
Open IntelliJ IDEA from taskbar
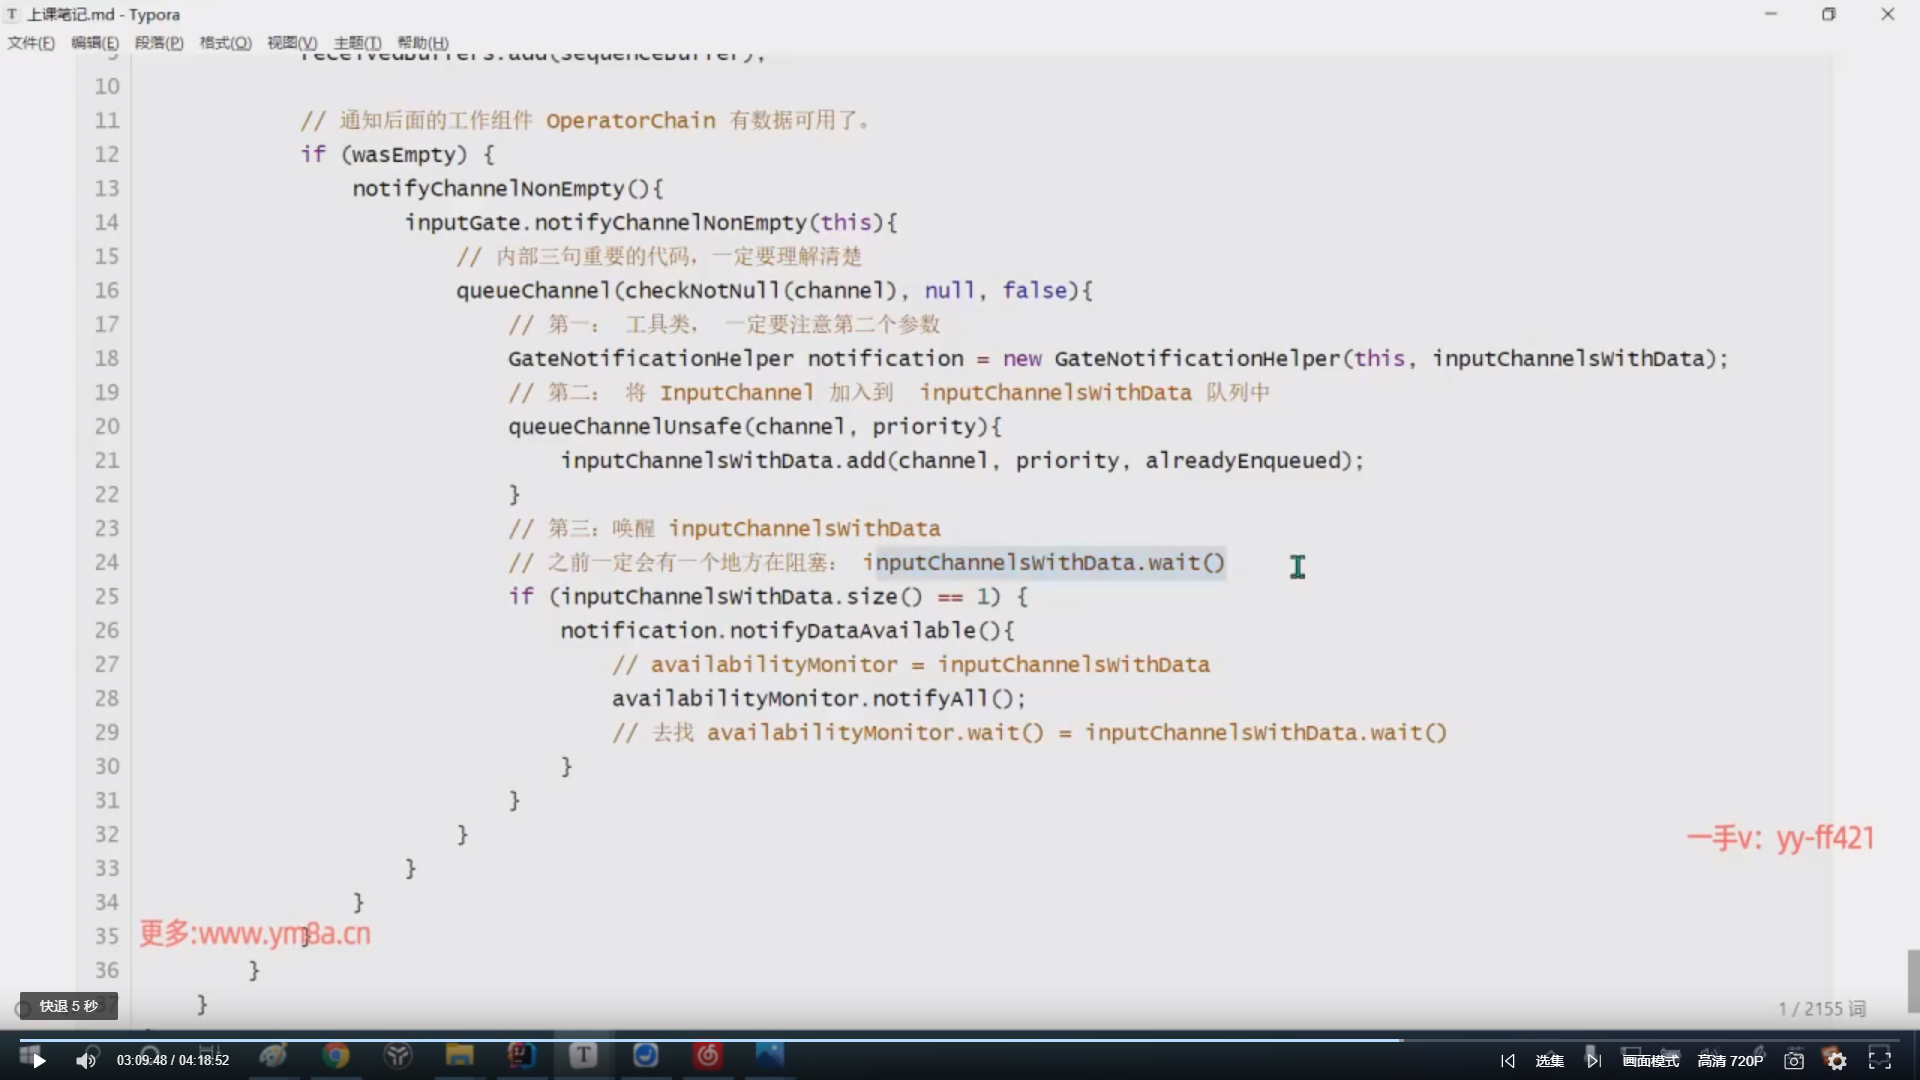point(521,1056)
